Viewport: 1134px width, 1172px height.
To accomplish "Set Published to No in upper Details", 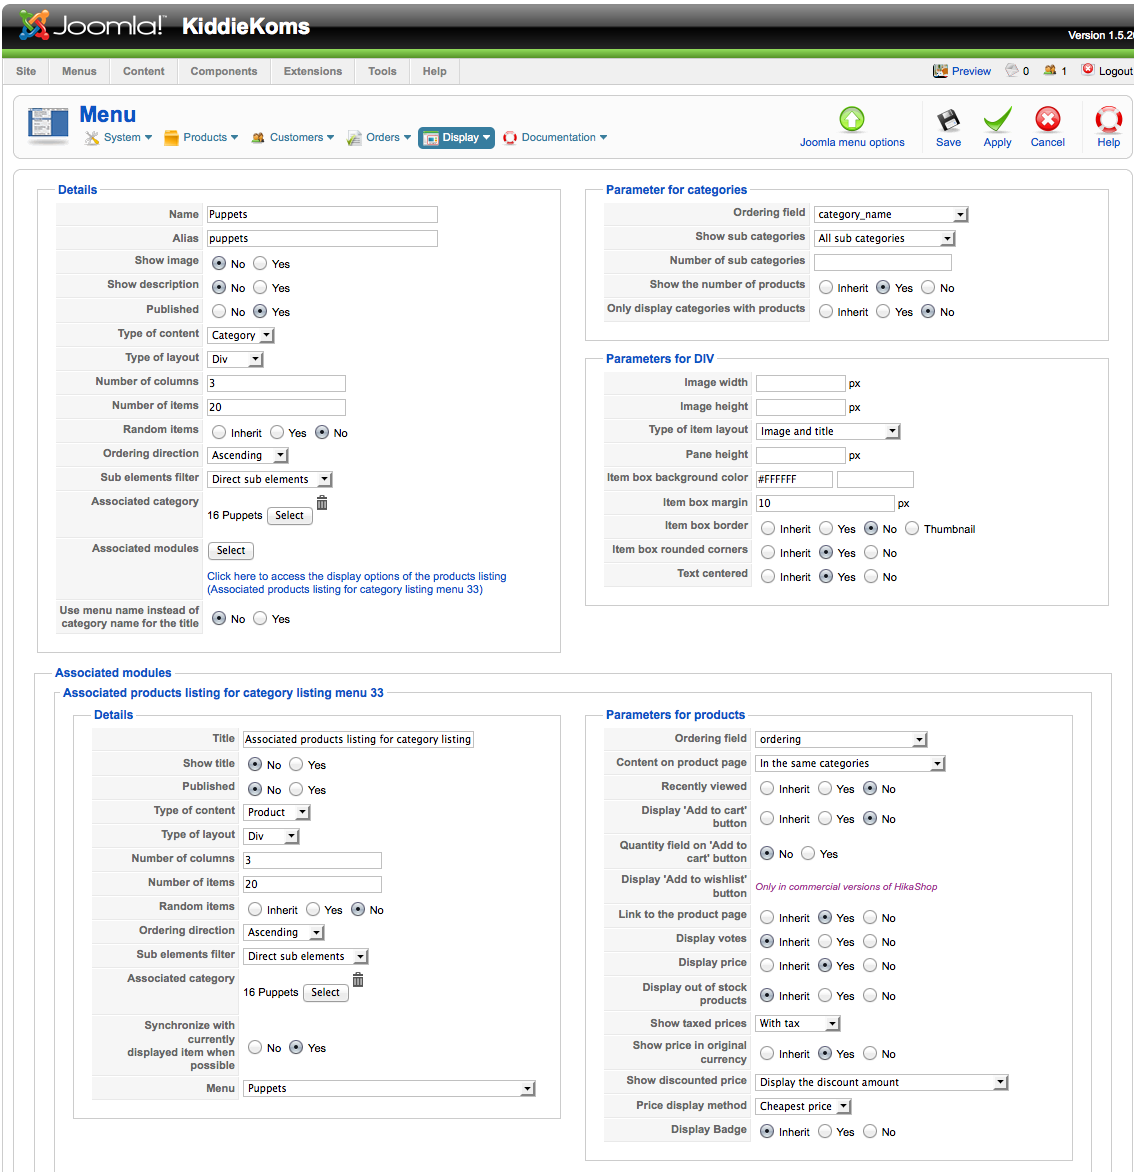I will point(218,312).
